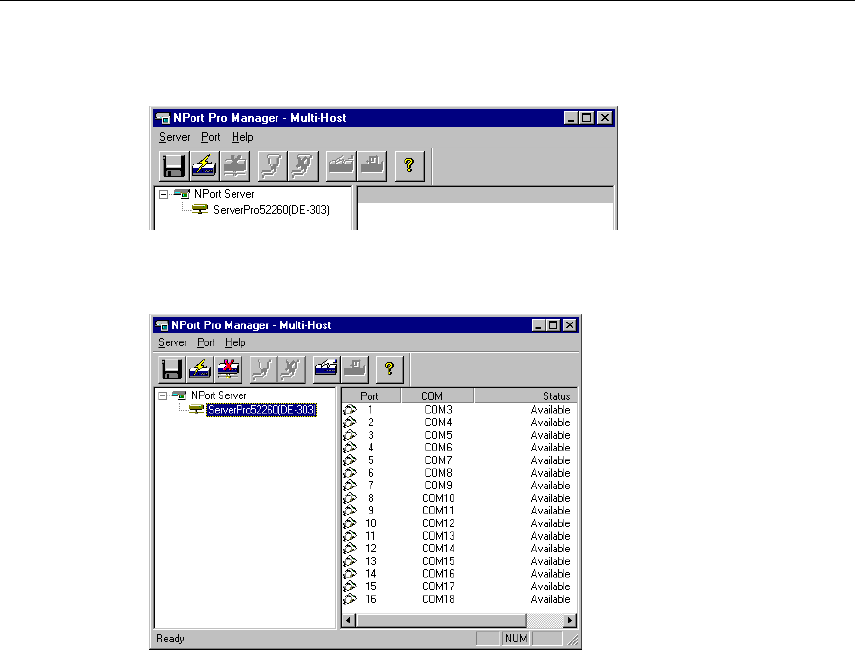This screenshot has height=650, width=855.
Task: Click the title bar app icon of the empty-list window
Action: 162,118
